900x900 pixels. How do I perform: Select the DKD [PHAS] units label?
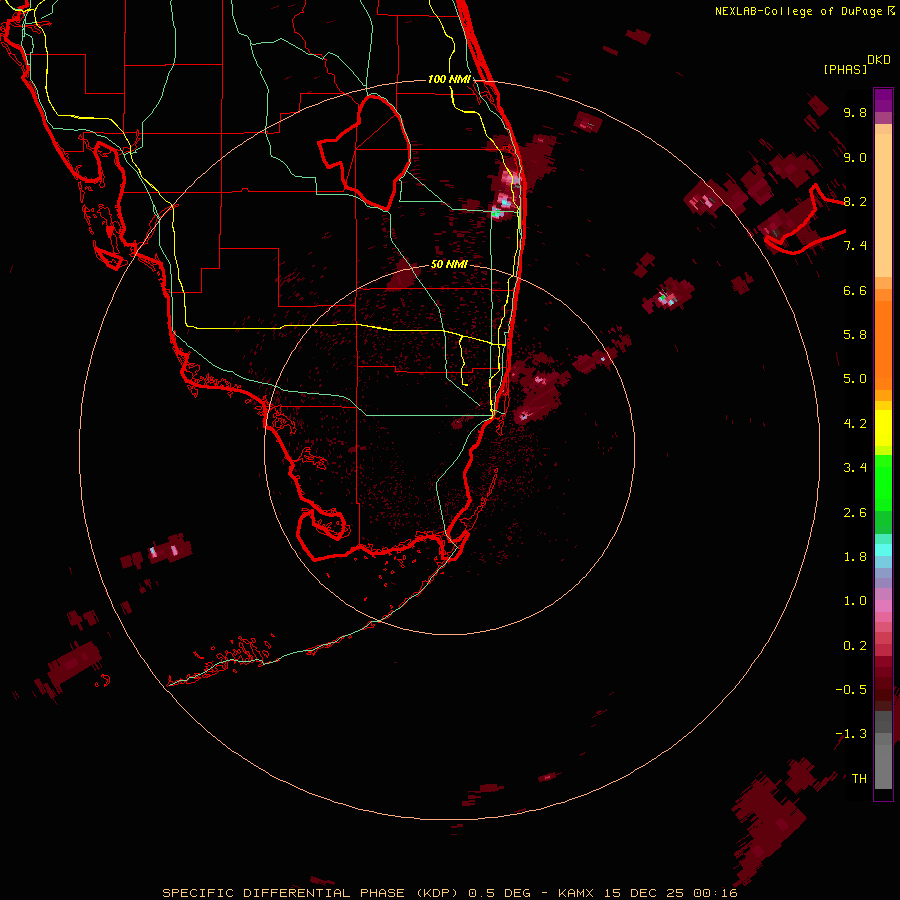point(856,65)
